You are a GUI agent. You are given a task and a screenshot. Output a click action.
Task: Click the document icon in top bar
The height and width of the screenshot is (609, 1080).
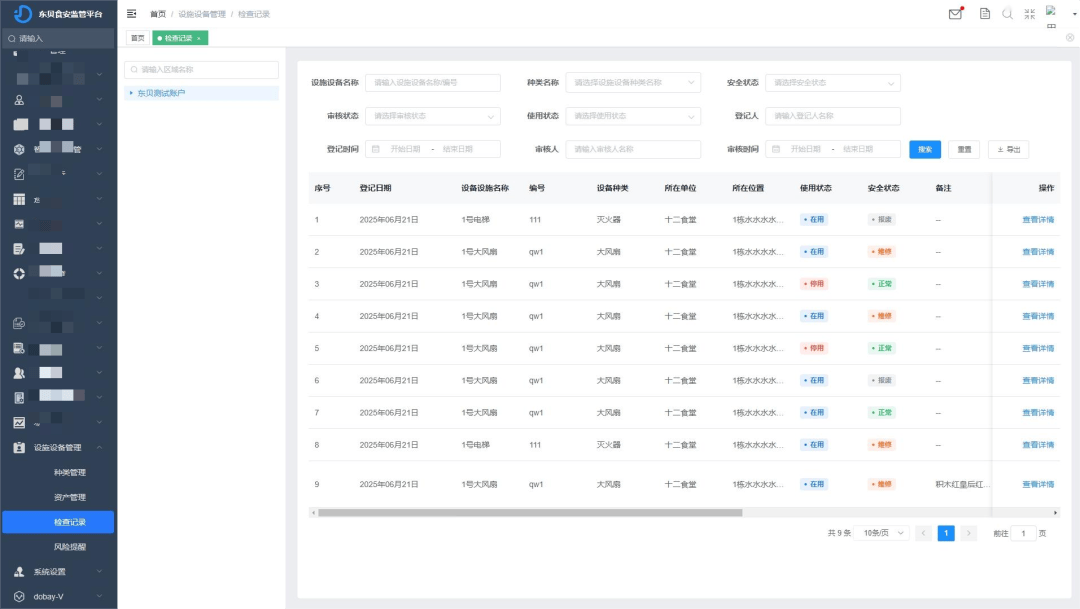click(985, 14)
